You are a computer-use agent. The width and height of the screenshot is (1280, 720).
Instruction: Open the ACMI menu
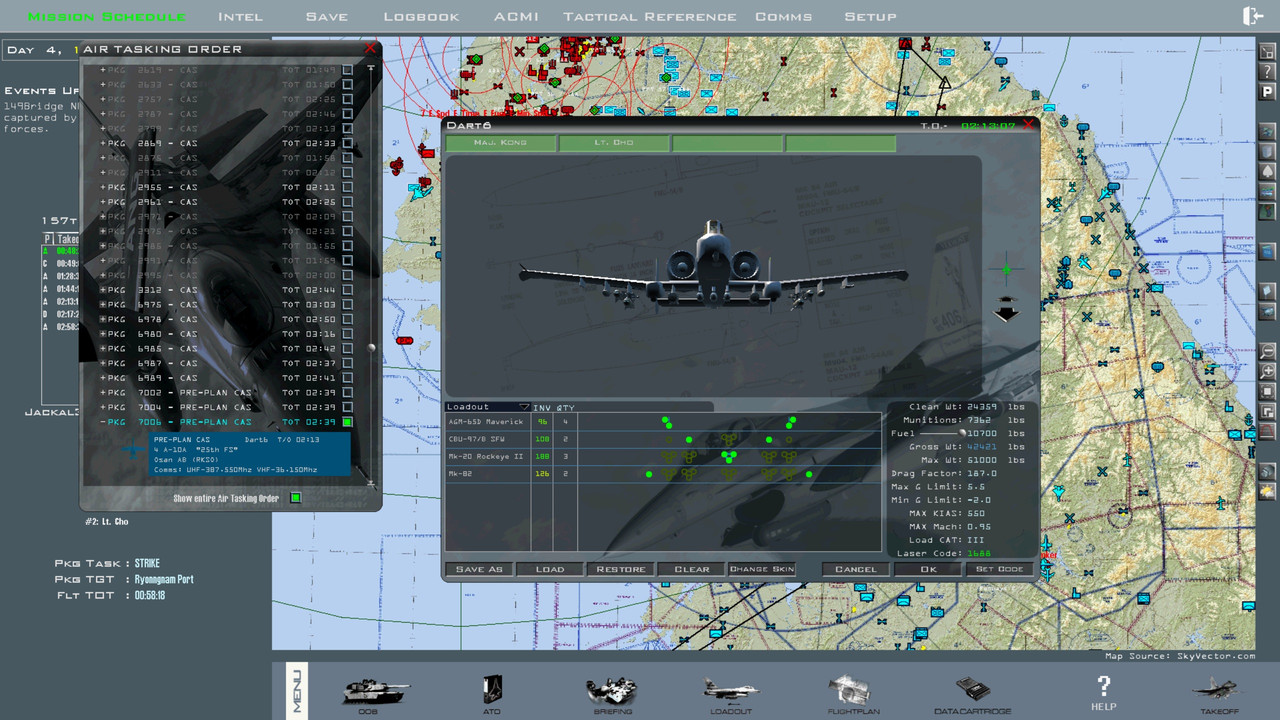(516, 17)
